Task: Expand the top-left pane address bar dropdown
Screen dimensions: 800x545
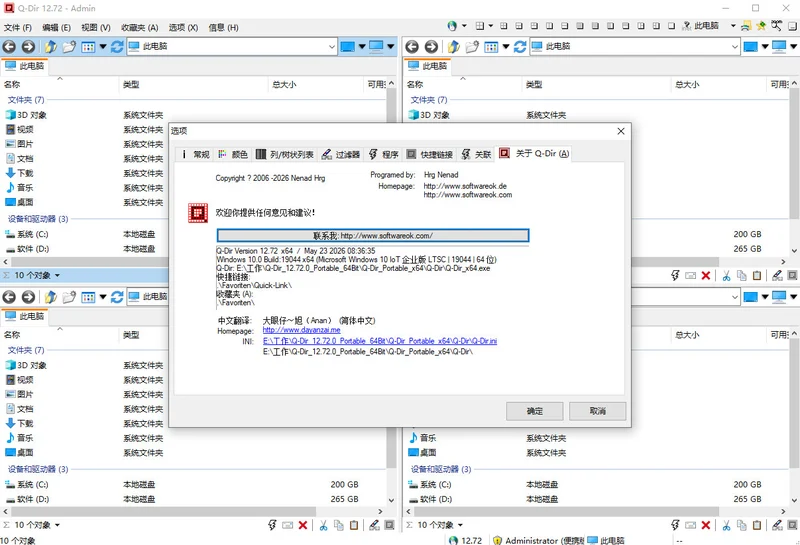Action: pos(332,47)
